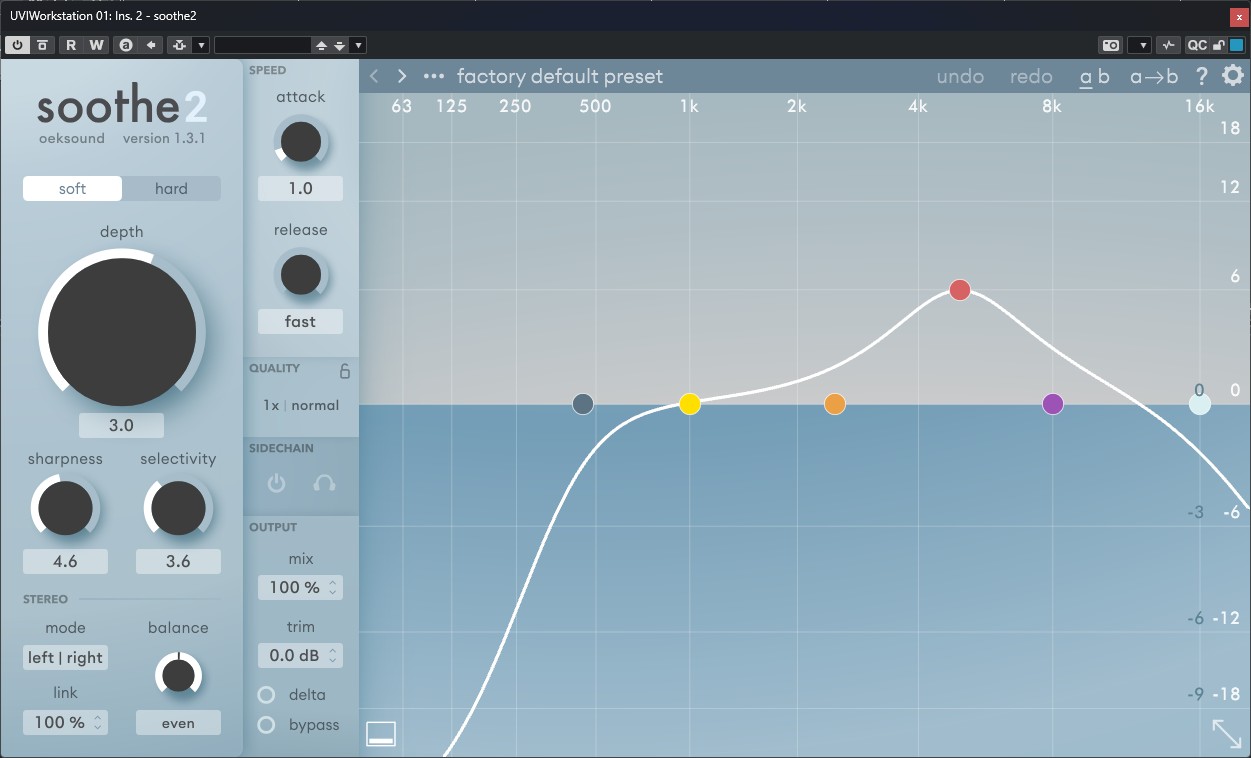Open help with the question mark icon

click(1202, 76)
